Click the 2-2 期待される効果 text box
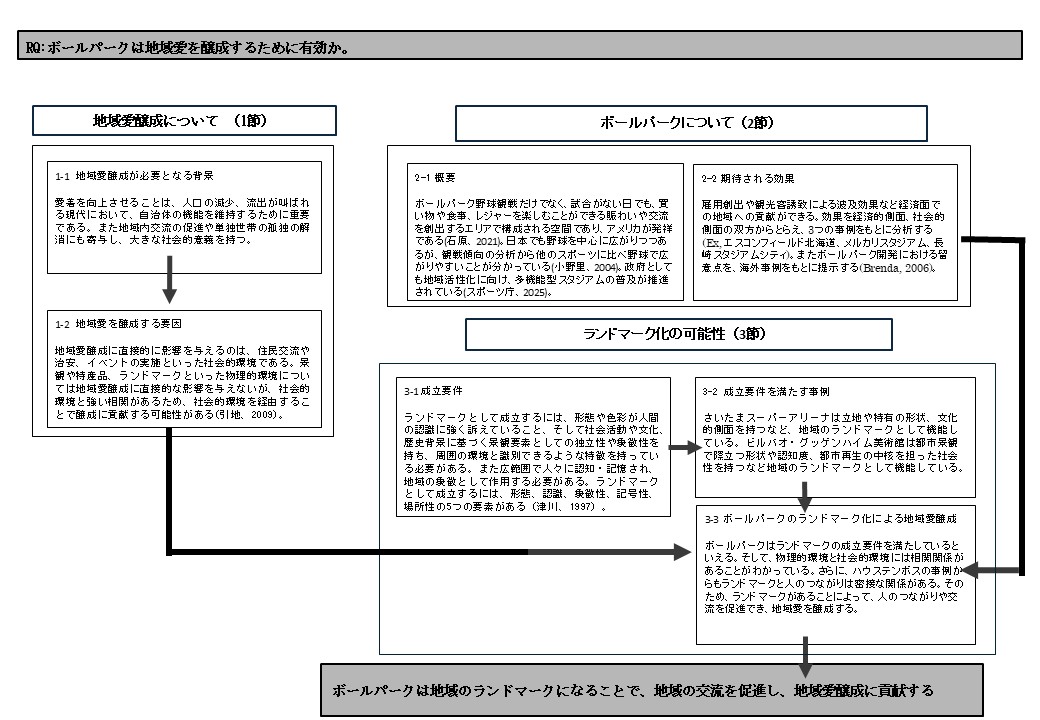This screenshot has height=720, width=1040. [824, 231]
